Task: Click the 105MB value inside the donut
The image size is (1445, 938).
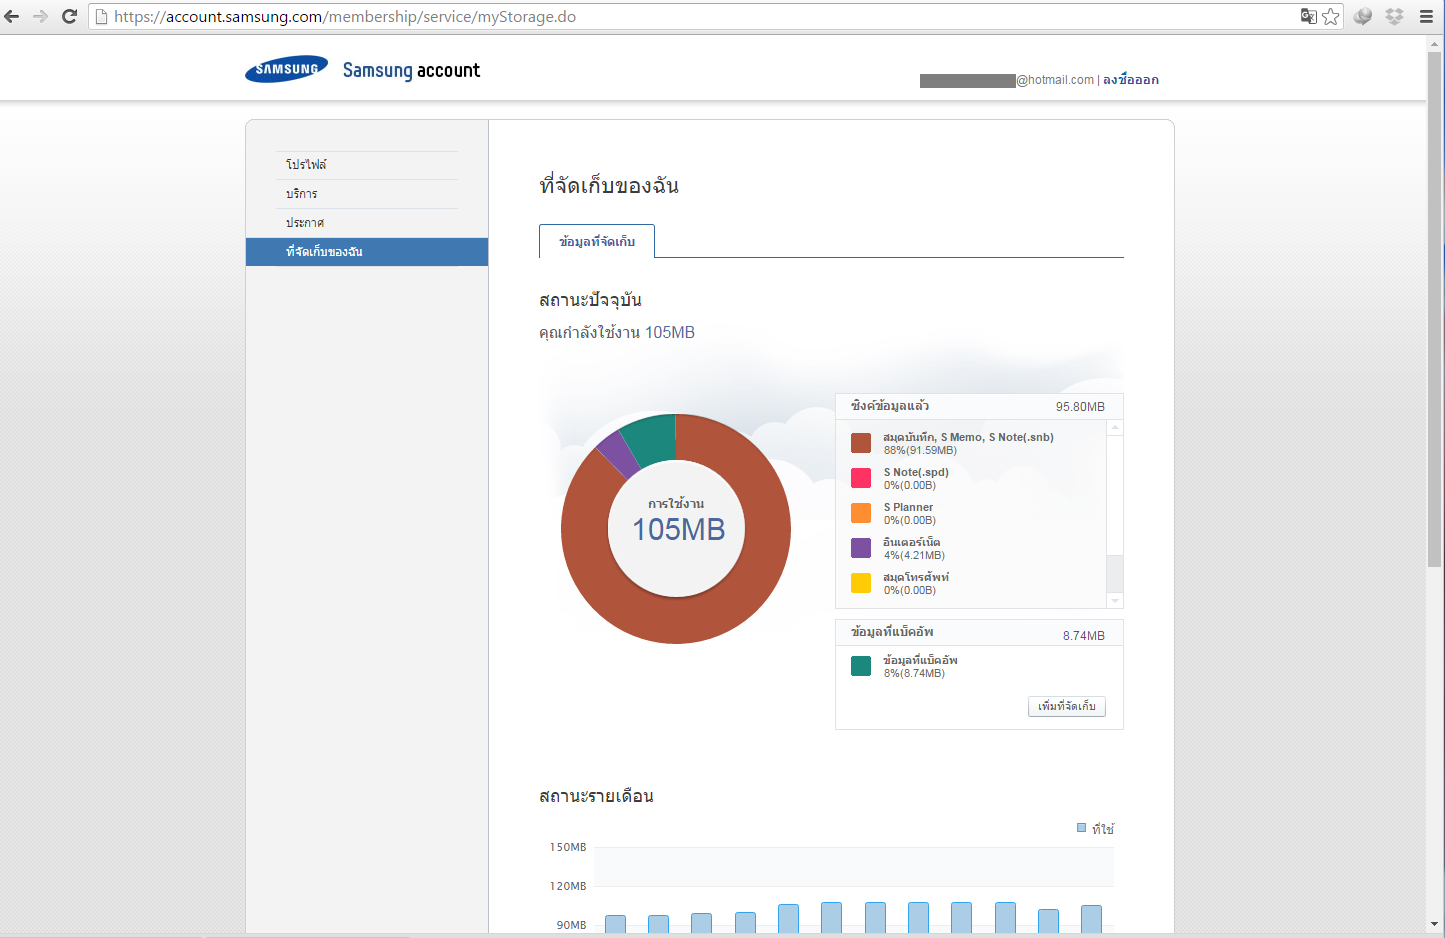Action: coord(678,529)
